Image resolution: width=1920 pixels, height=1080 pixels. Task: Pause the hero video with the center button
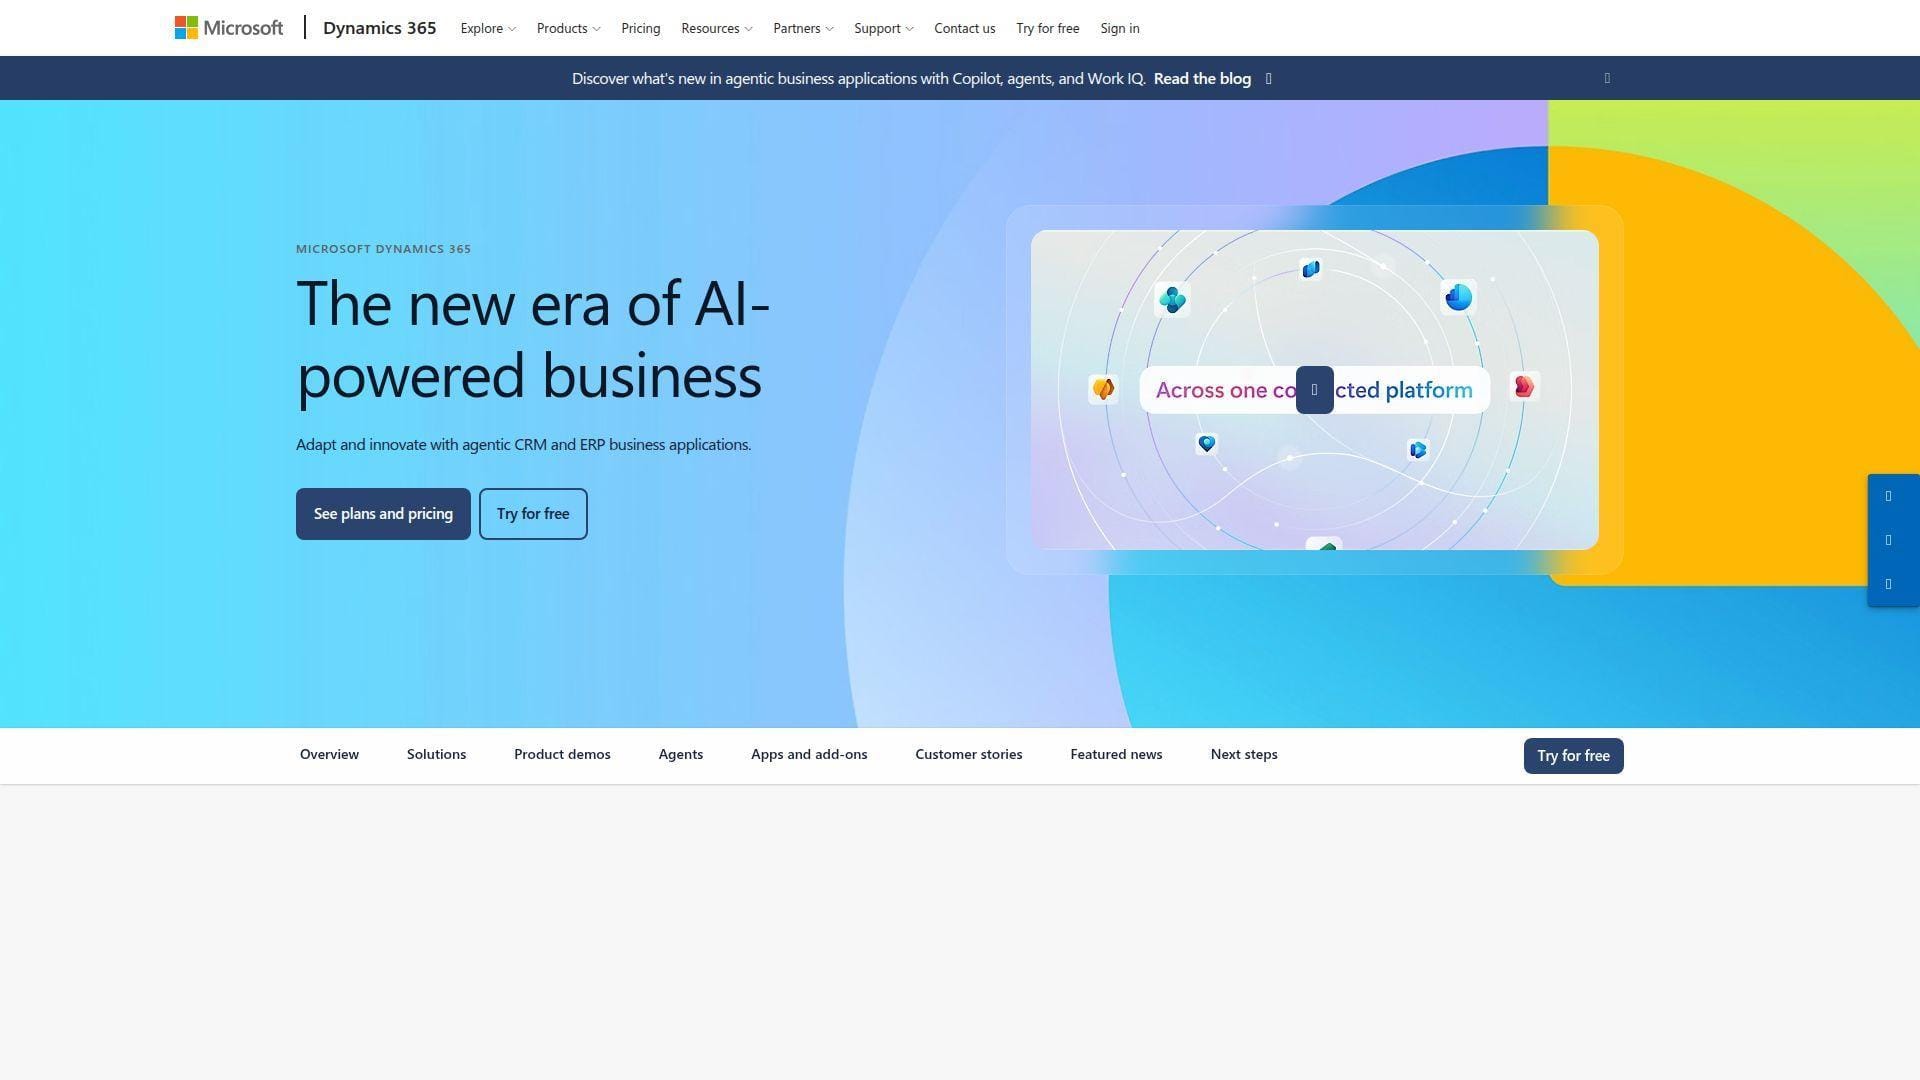point(1314,390)
